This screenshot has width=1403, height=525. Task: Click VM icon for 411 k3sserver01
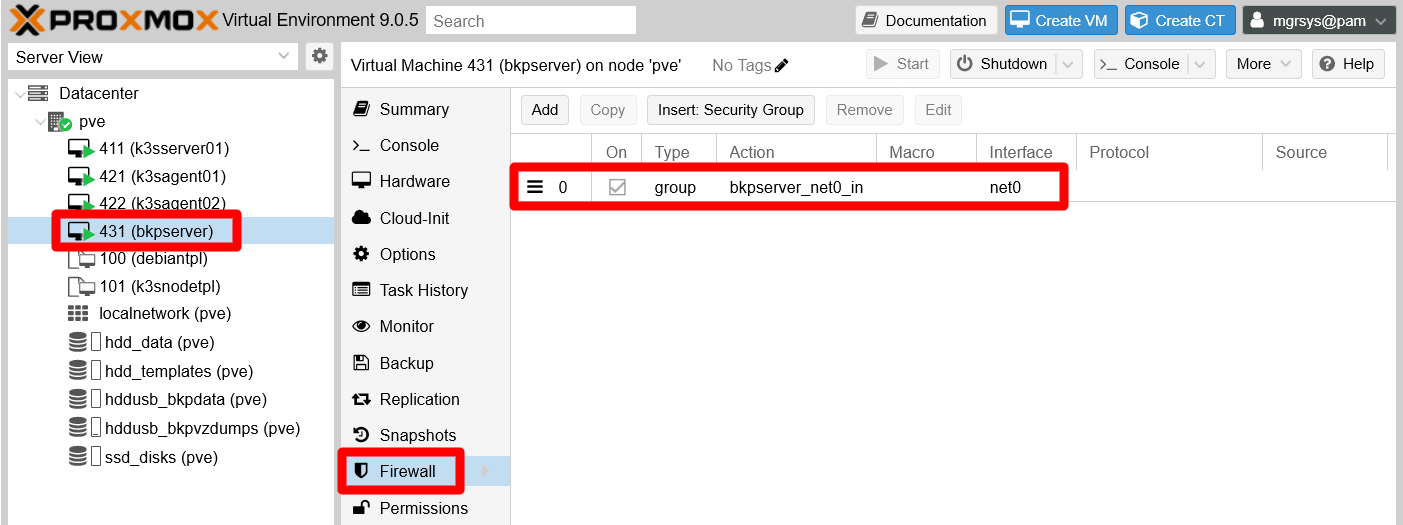(80, 149)
